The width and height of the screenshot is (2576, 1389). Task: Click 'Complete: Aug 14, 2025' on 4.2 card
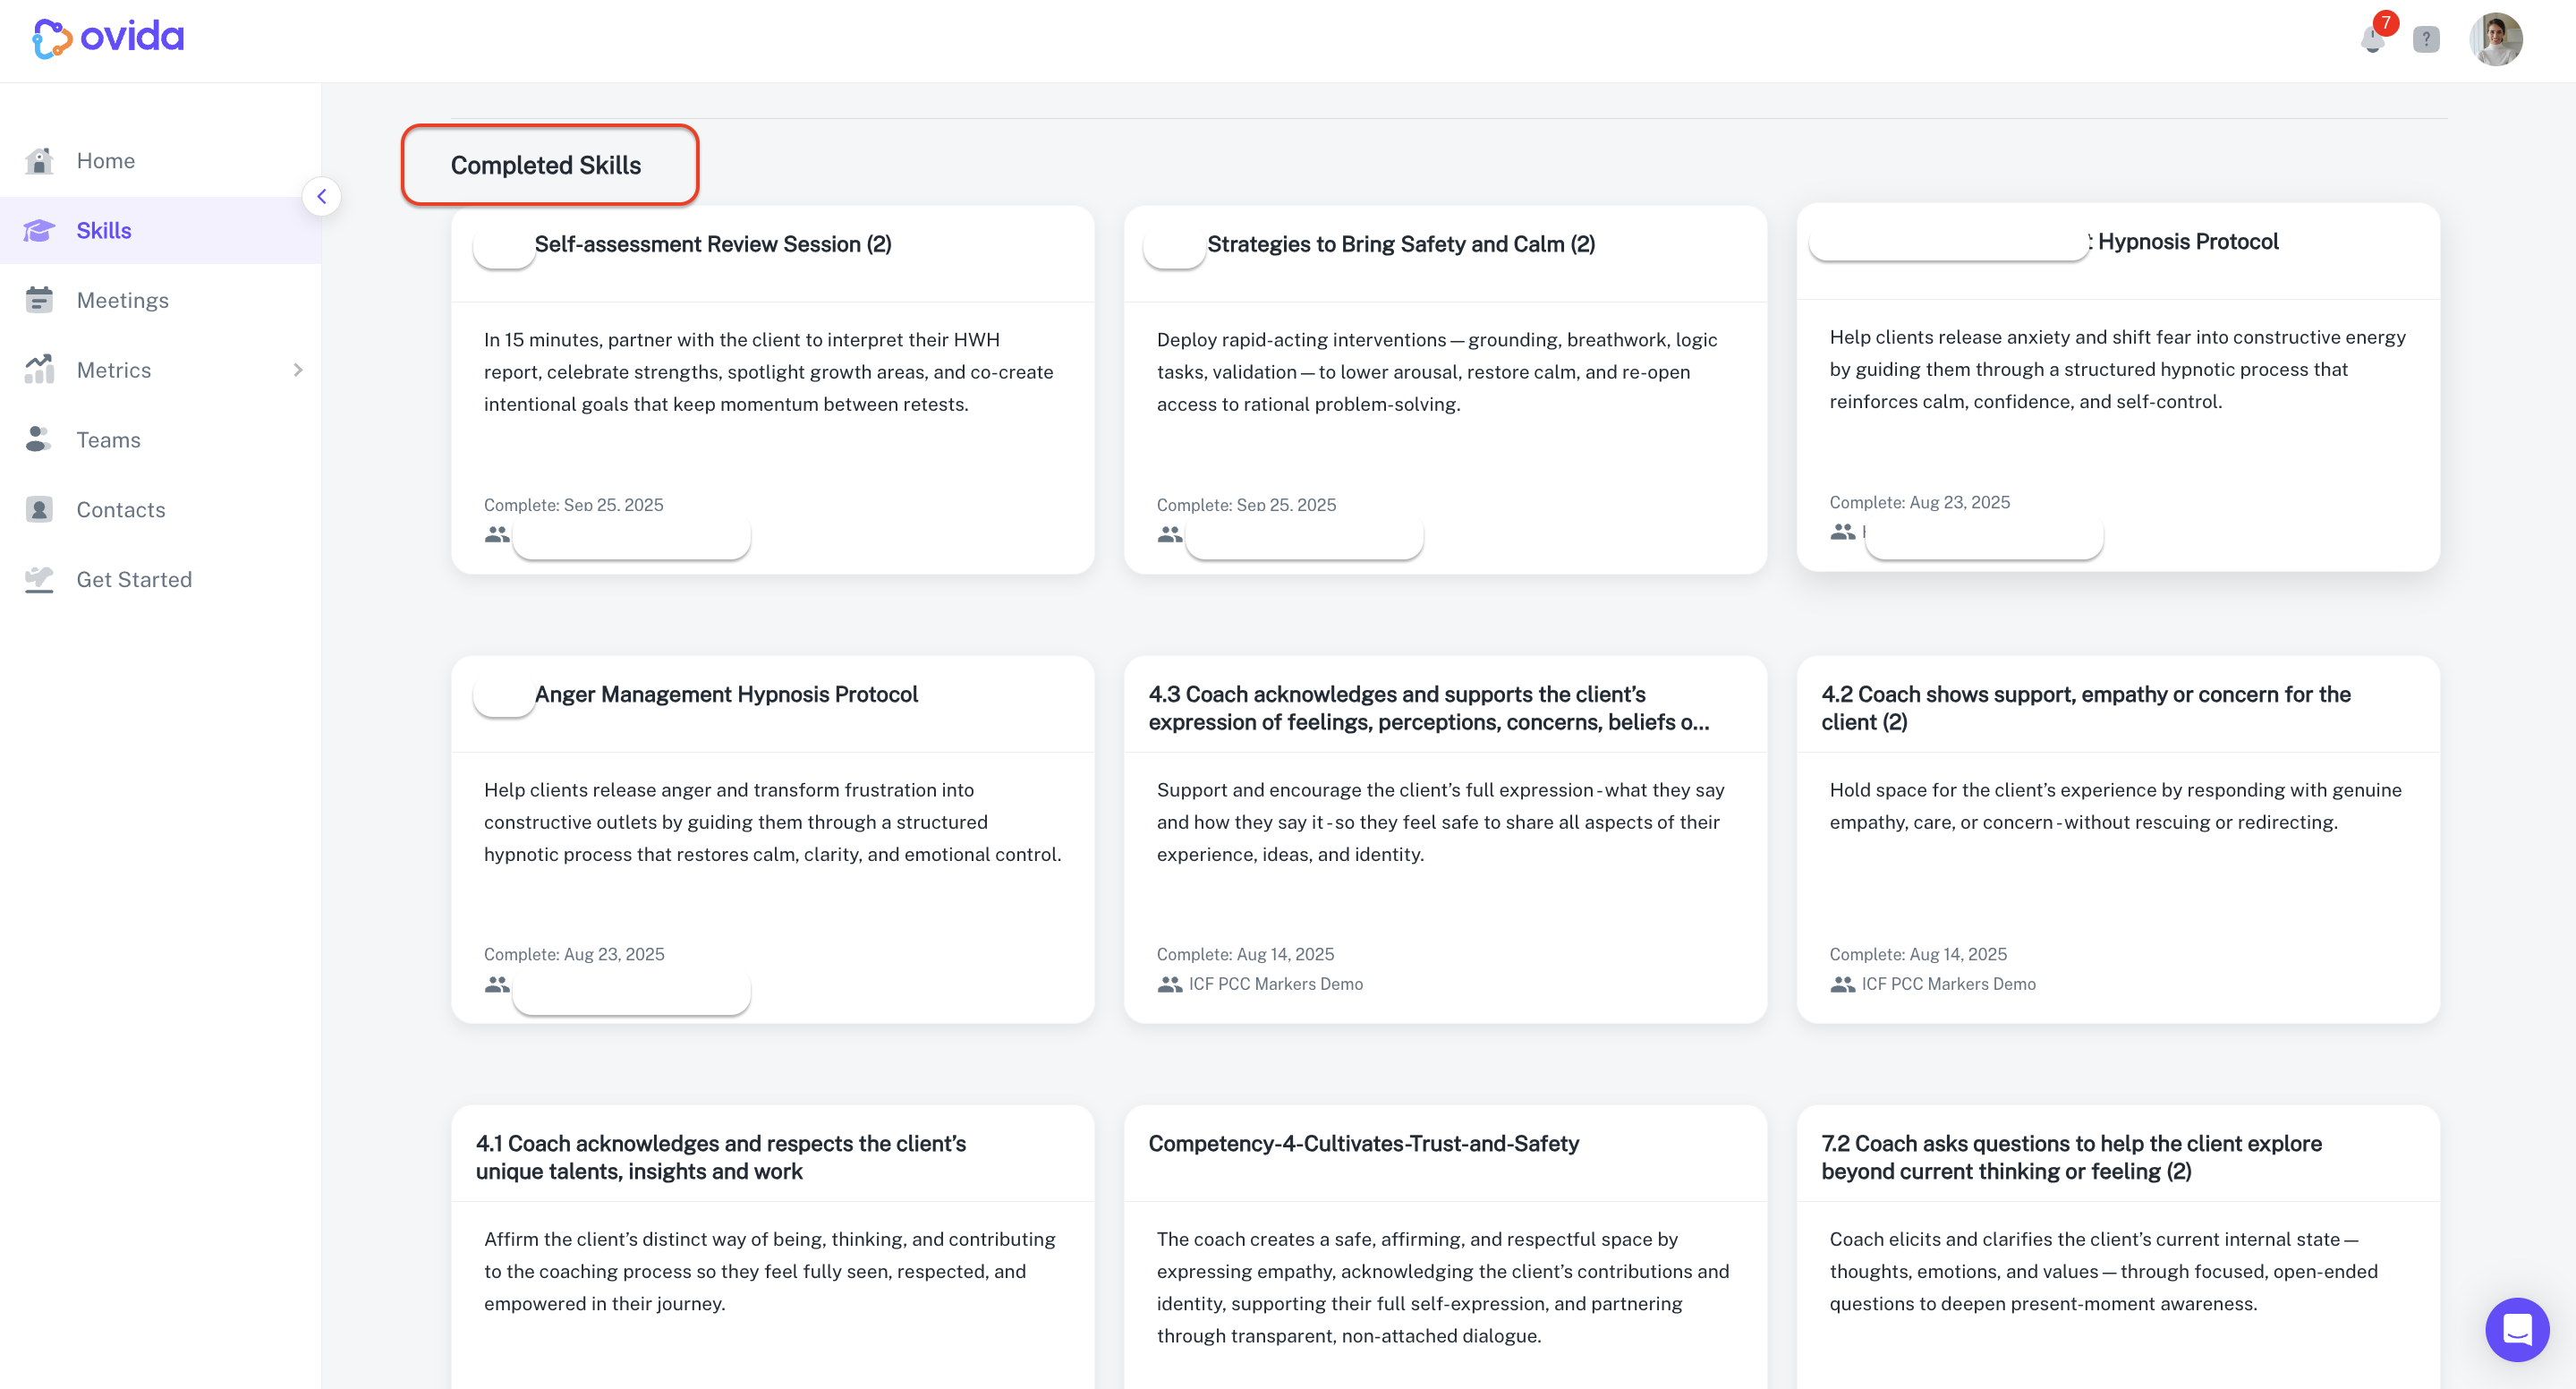[x=1919, y=954]
